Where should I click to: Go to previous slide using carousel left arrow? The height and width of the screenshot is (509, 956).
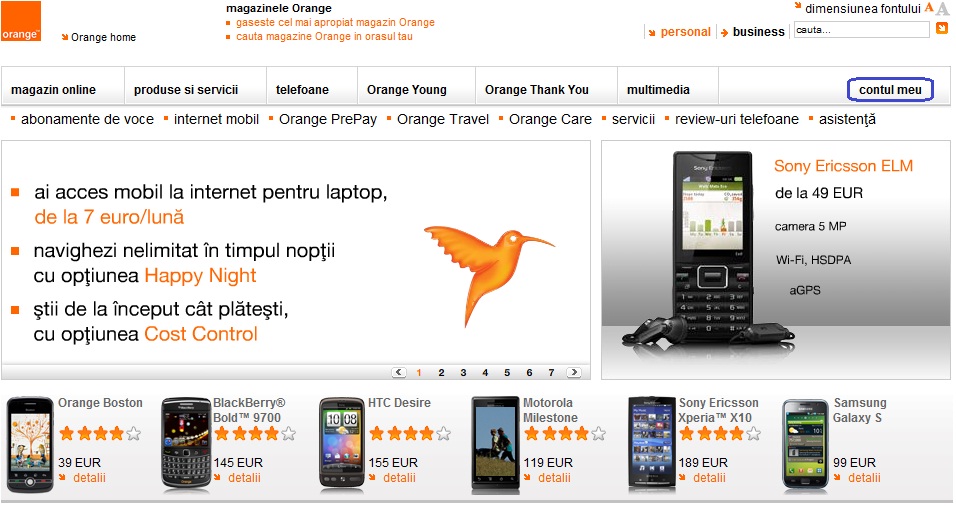point(399,372)
